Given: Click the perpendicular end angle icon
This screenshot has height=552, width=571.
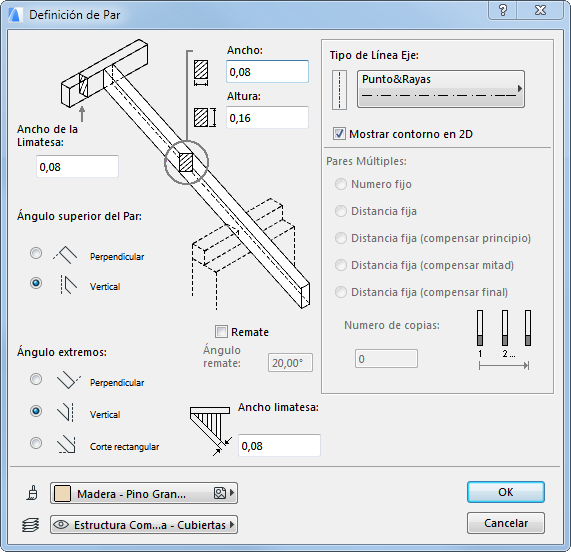Looking at the screenshot, I should pyautogui.click(x=68, y=380).
